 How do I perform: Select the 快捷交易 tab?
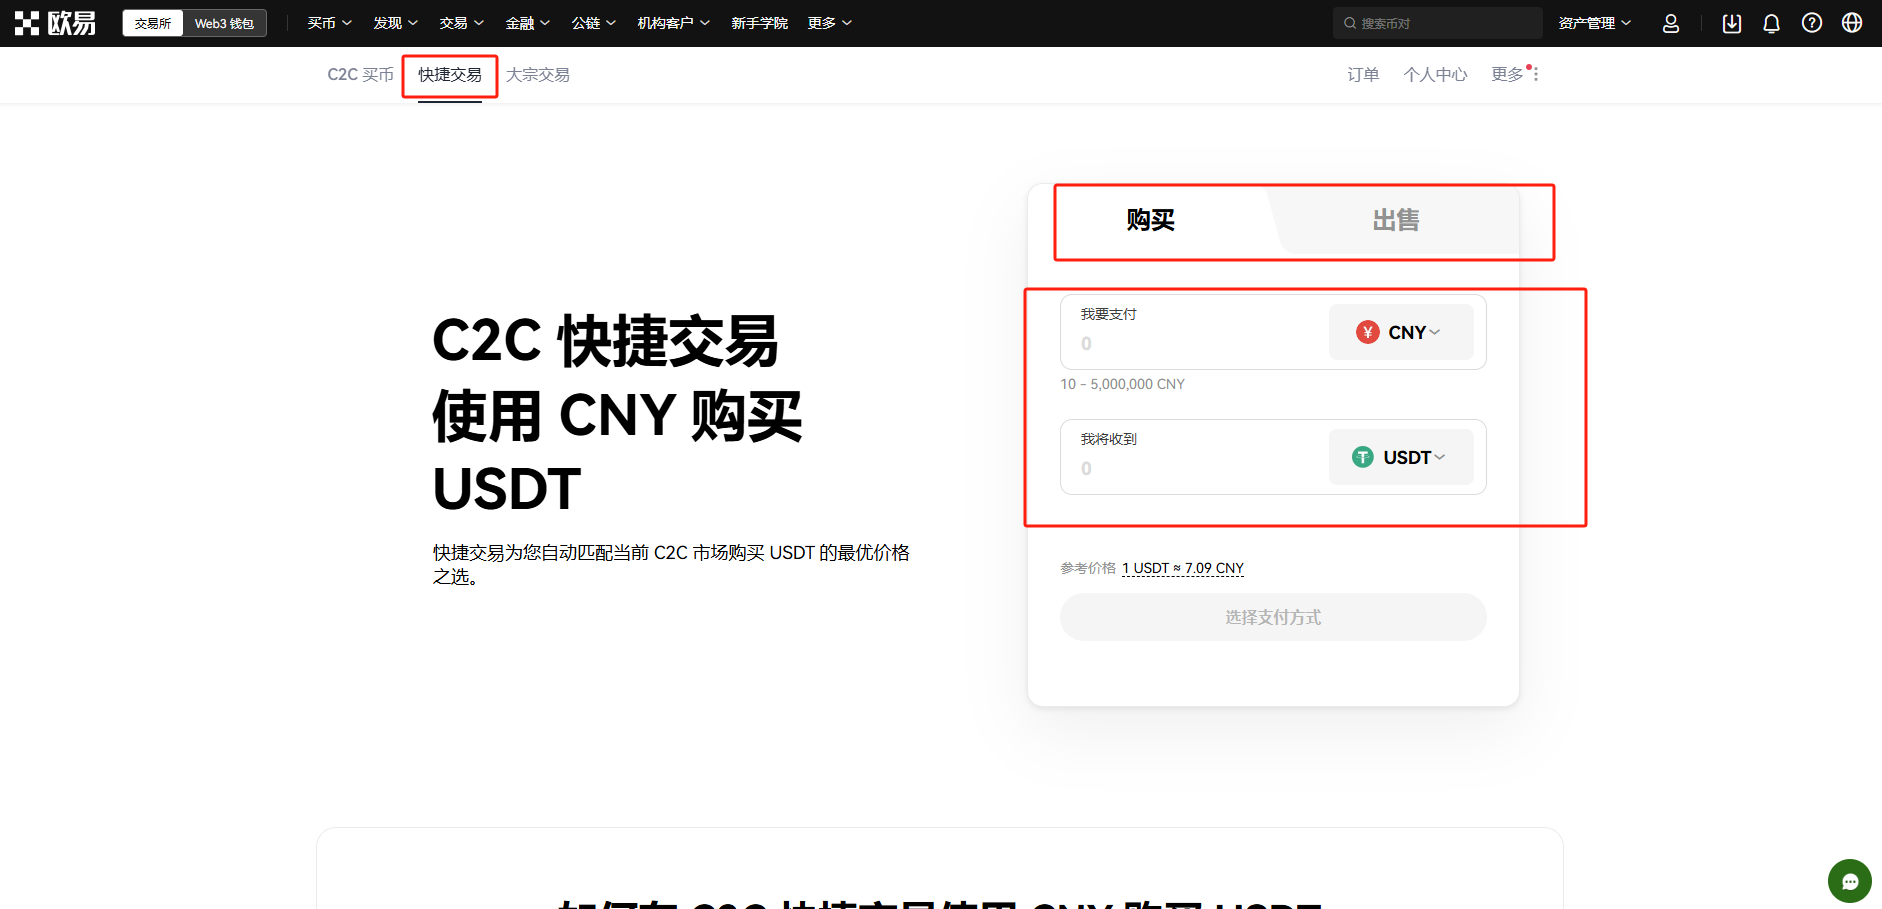tap(450, 75)
